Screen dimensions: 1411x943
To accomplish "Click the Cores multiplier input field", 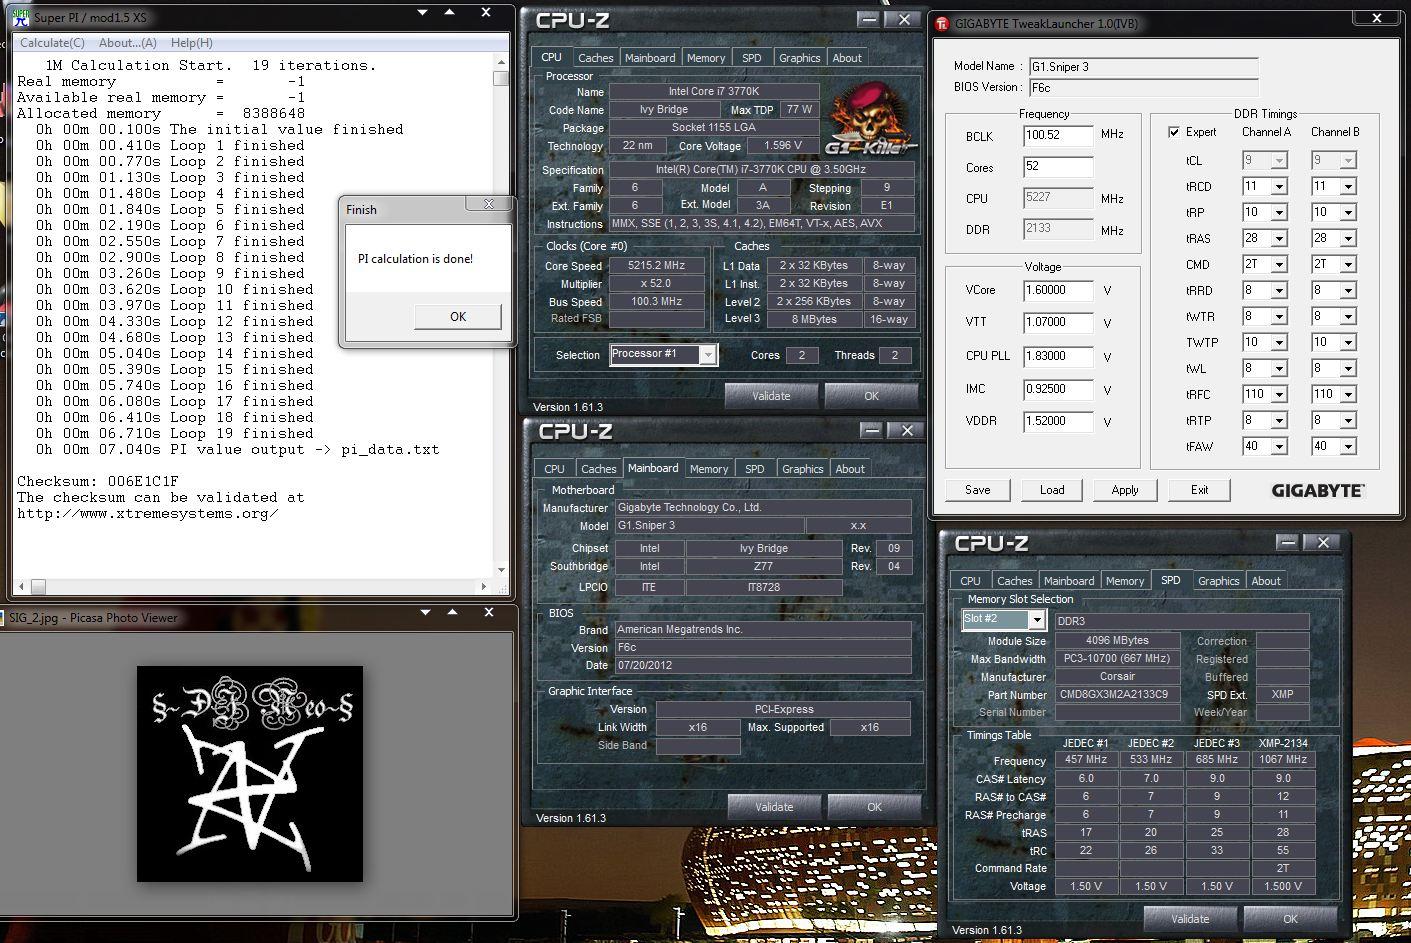I will click(1058, 167).
